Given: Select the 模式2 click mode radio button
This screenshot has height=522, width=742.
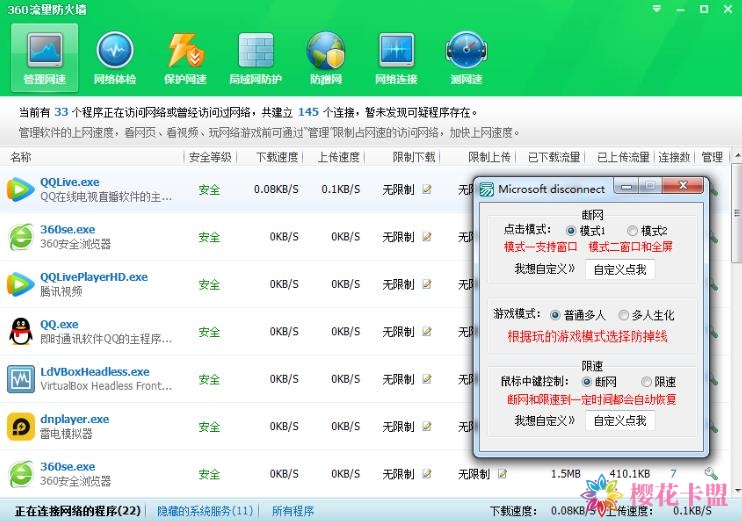Looking at the screenshot, I should [x=633, y=231].
